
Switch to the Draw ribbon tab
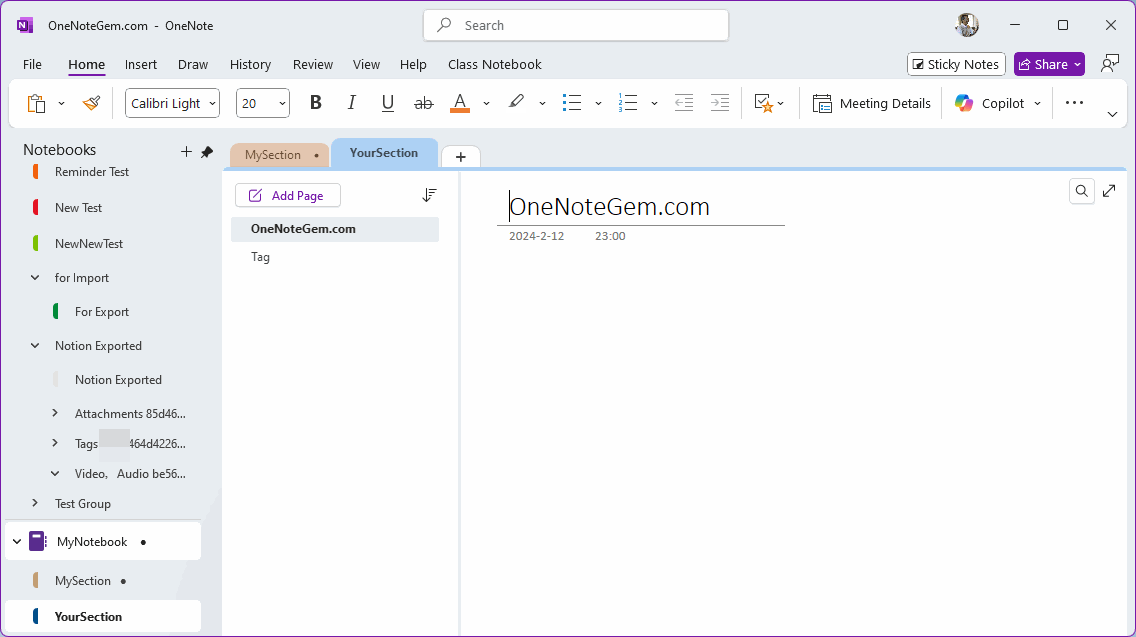click(x=193, y=64)
